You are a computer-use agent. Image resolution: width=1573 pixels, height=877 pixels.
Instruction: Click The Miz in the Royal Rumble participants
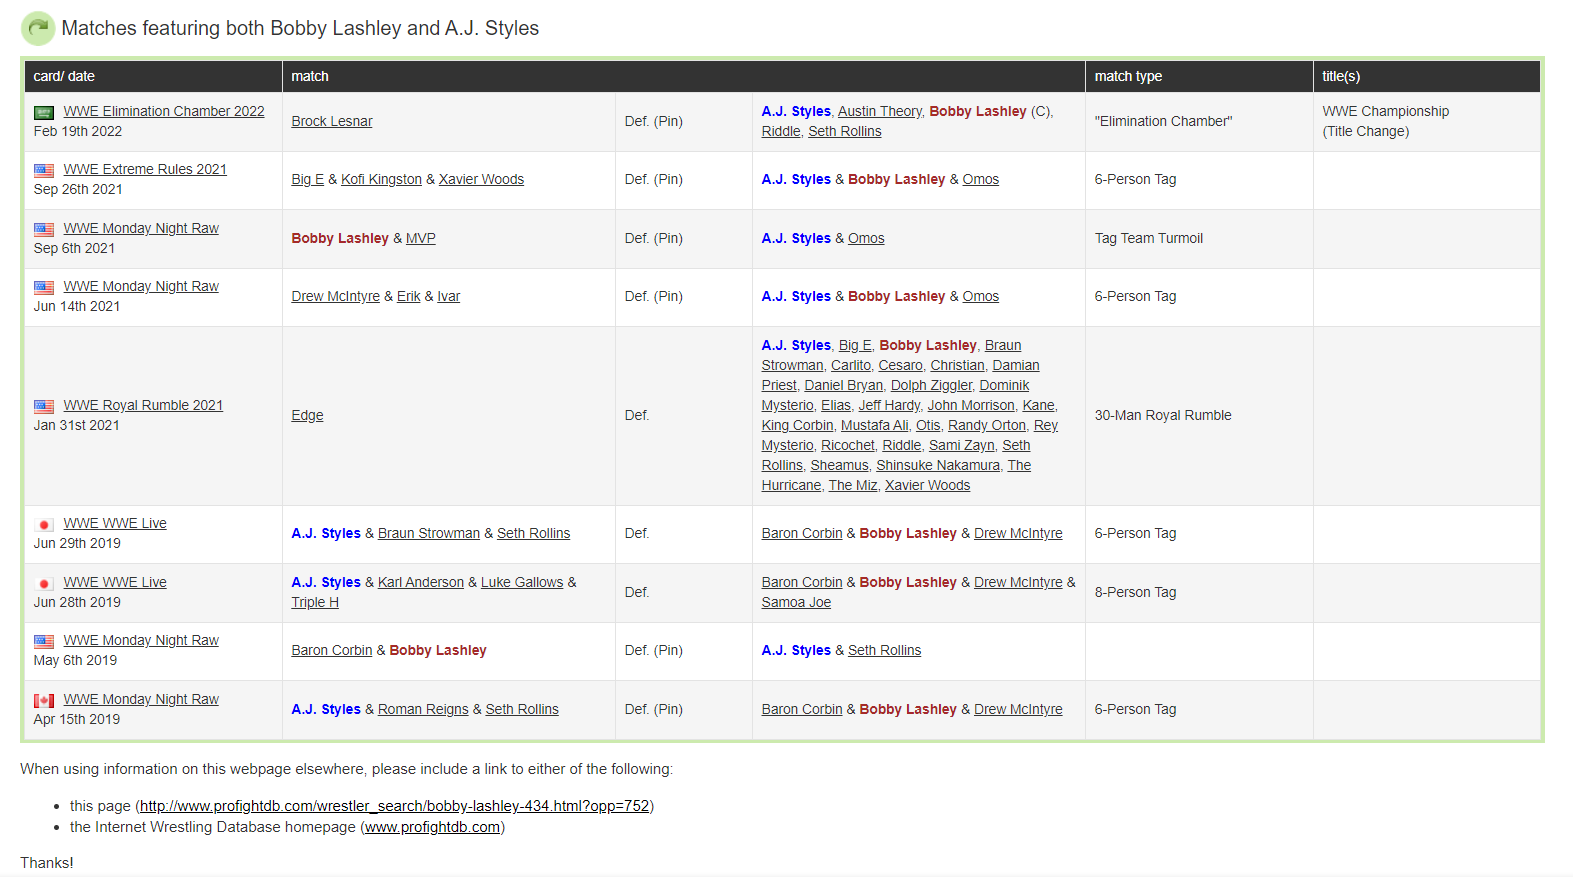click(852, 485)
